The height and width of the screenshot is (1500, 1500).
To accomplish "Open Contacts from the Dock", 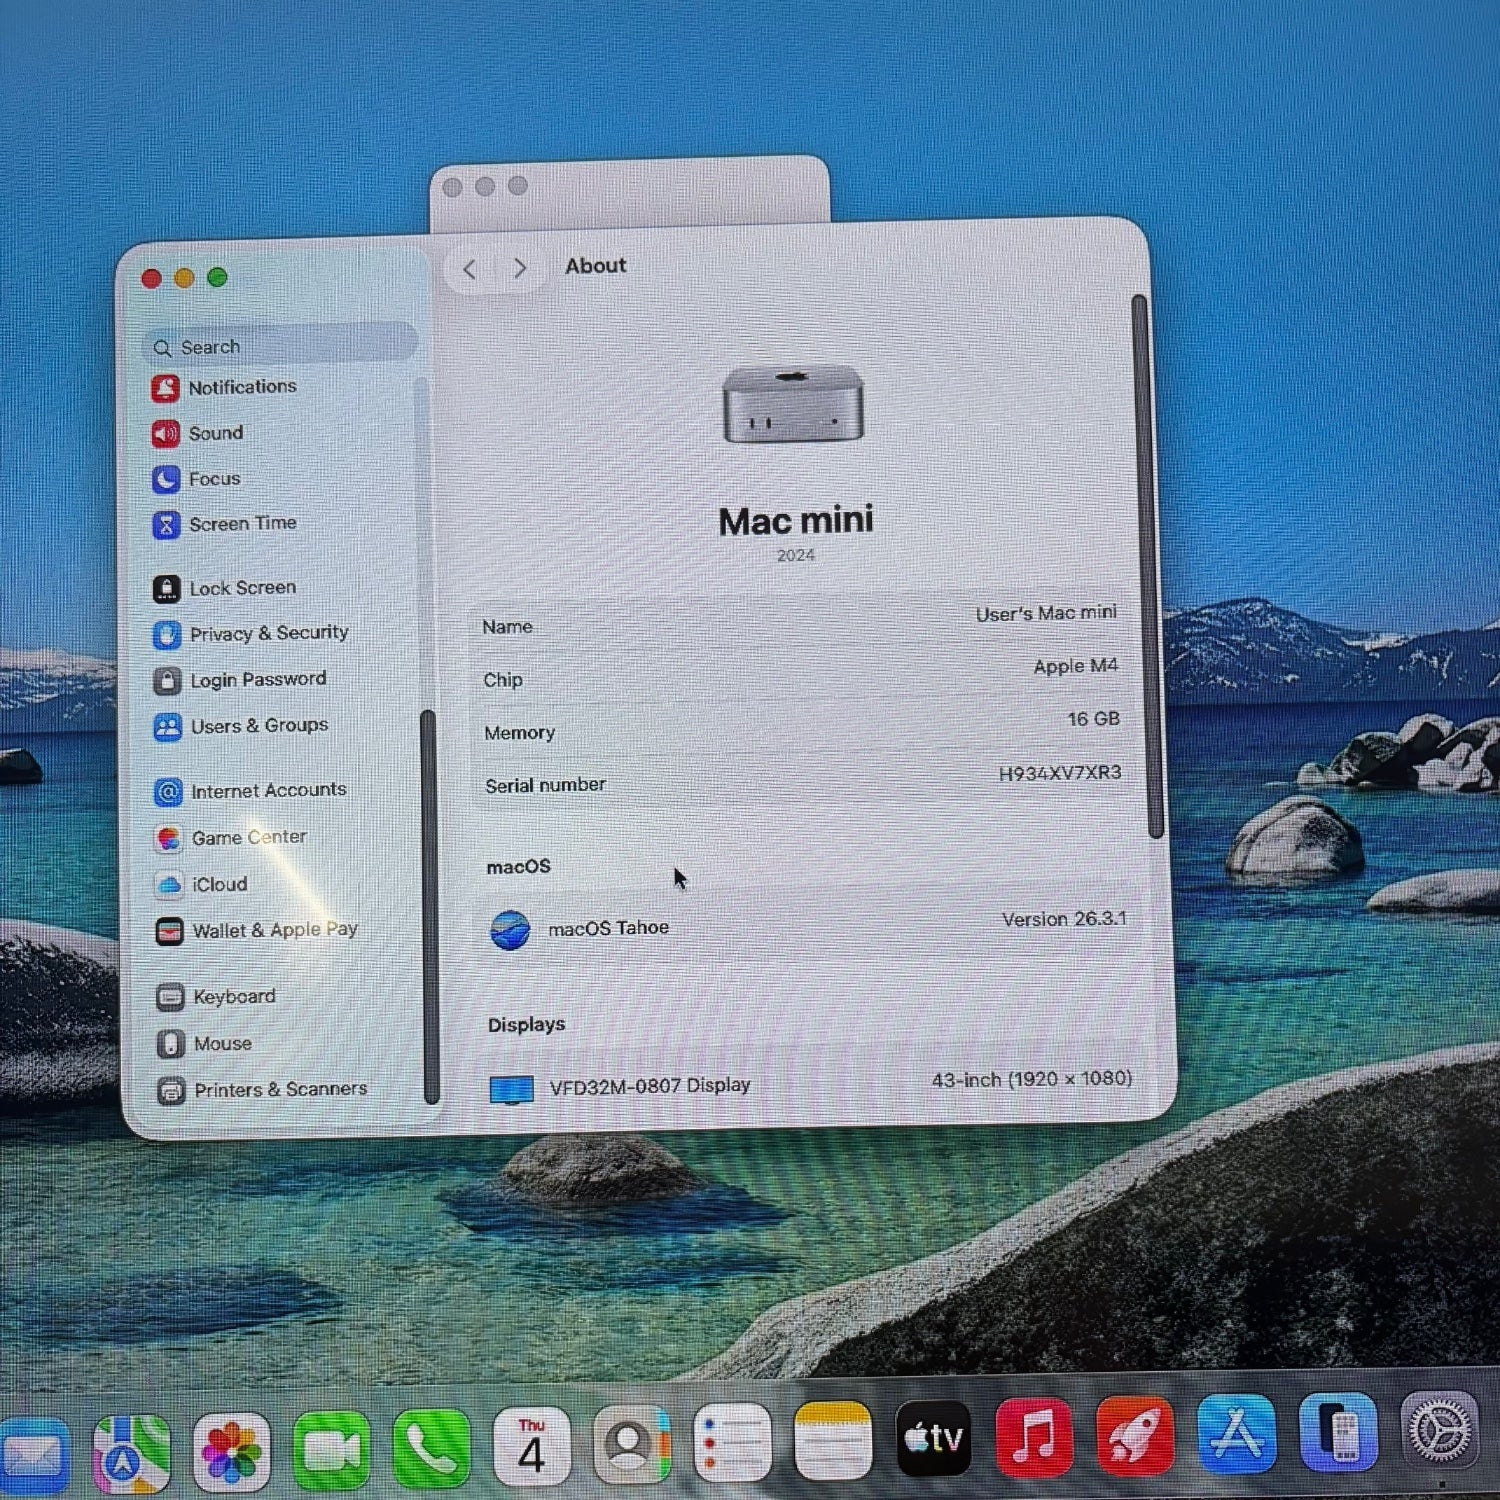I will (632, 1444).
